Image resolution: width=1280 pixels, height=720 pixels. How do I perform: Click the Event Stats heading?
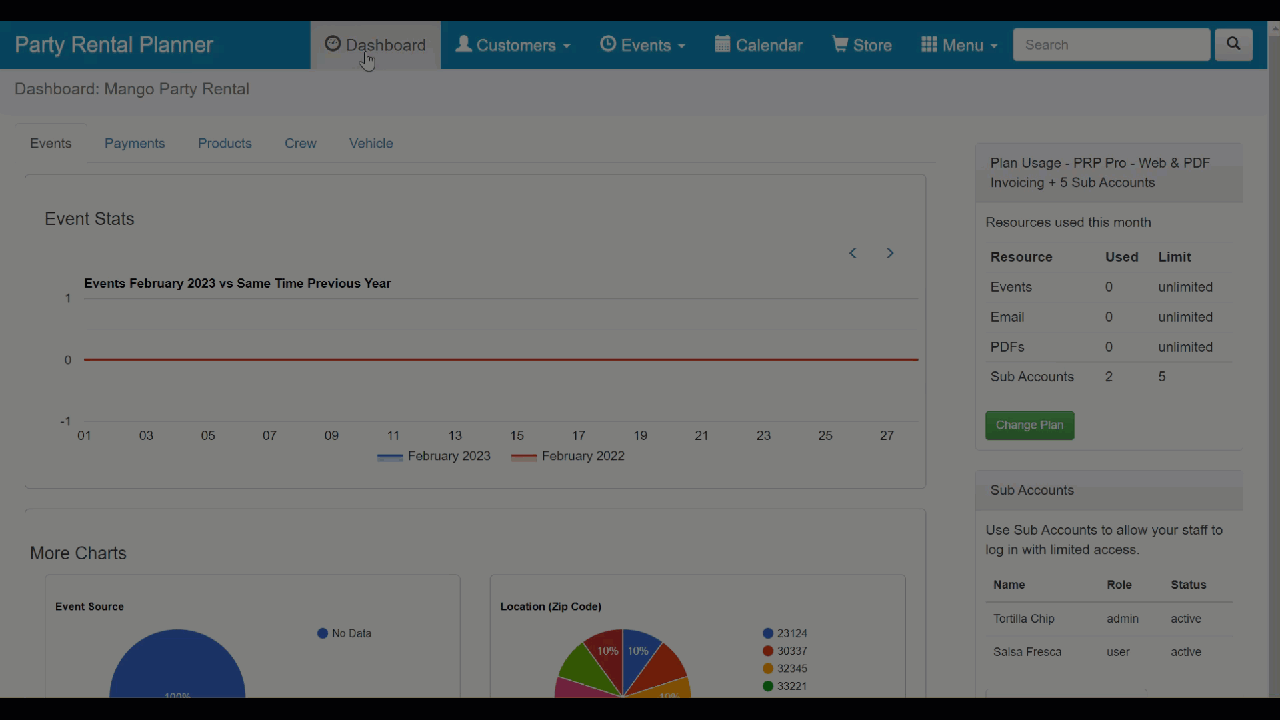pos(89,219)
